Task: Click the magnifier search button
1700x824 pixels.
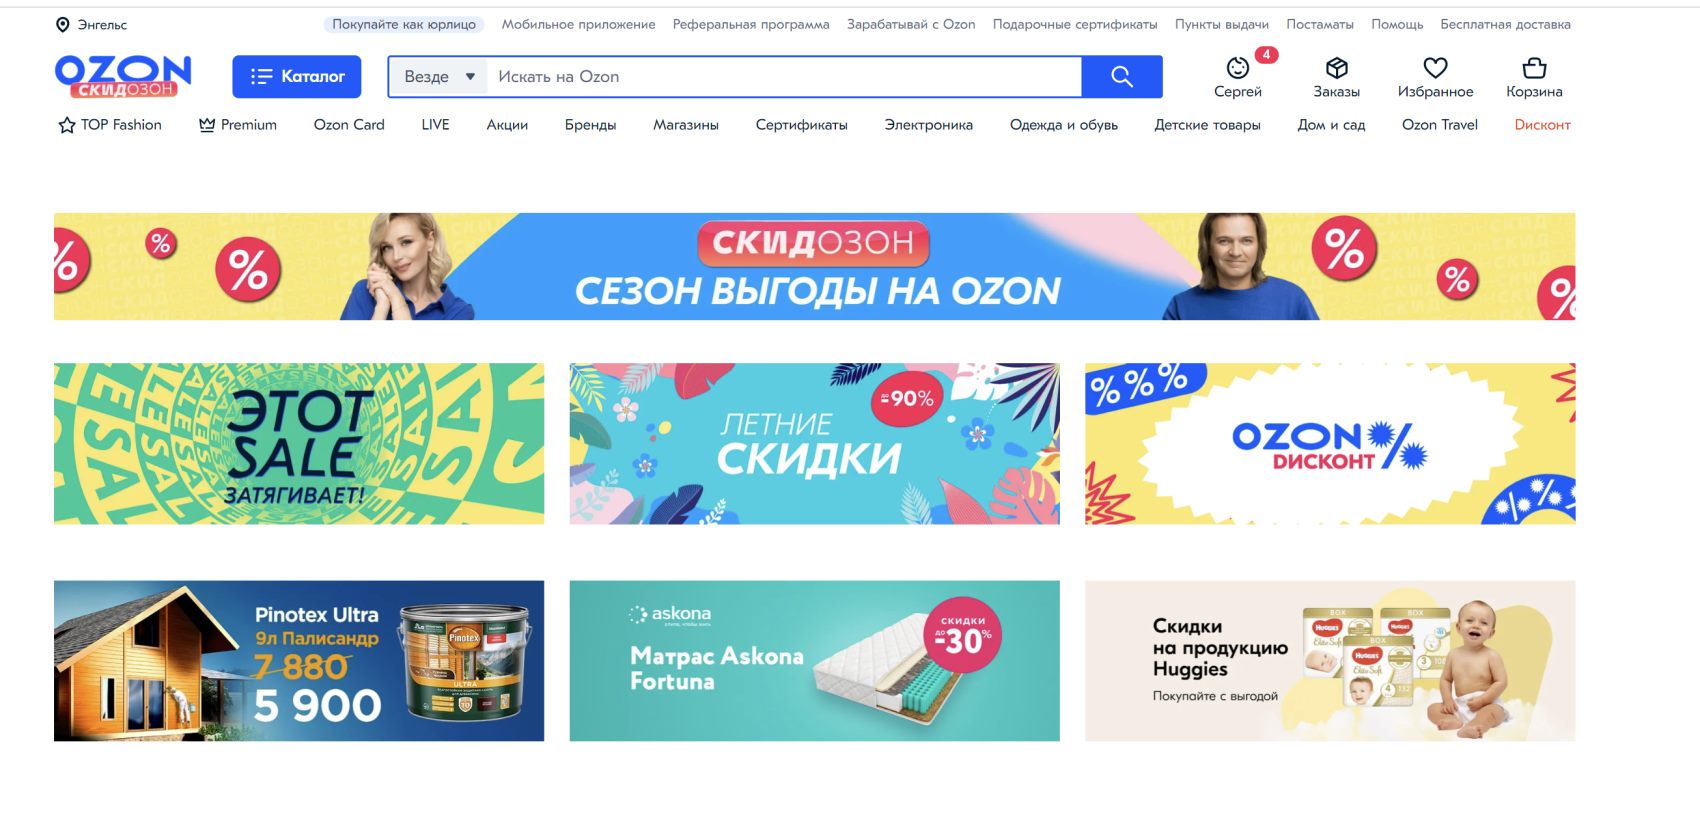Action: 1122,77
